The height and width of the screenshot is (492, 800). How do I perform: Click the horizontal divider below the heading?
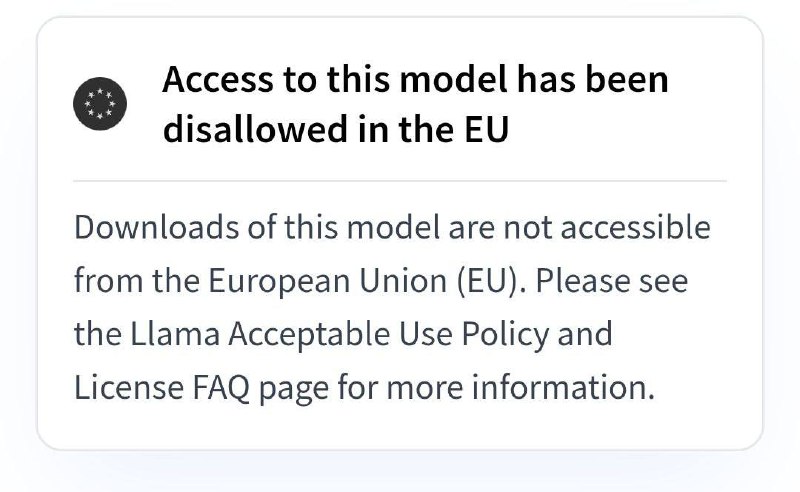tap(400, 181)
